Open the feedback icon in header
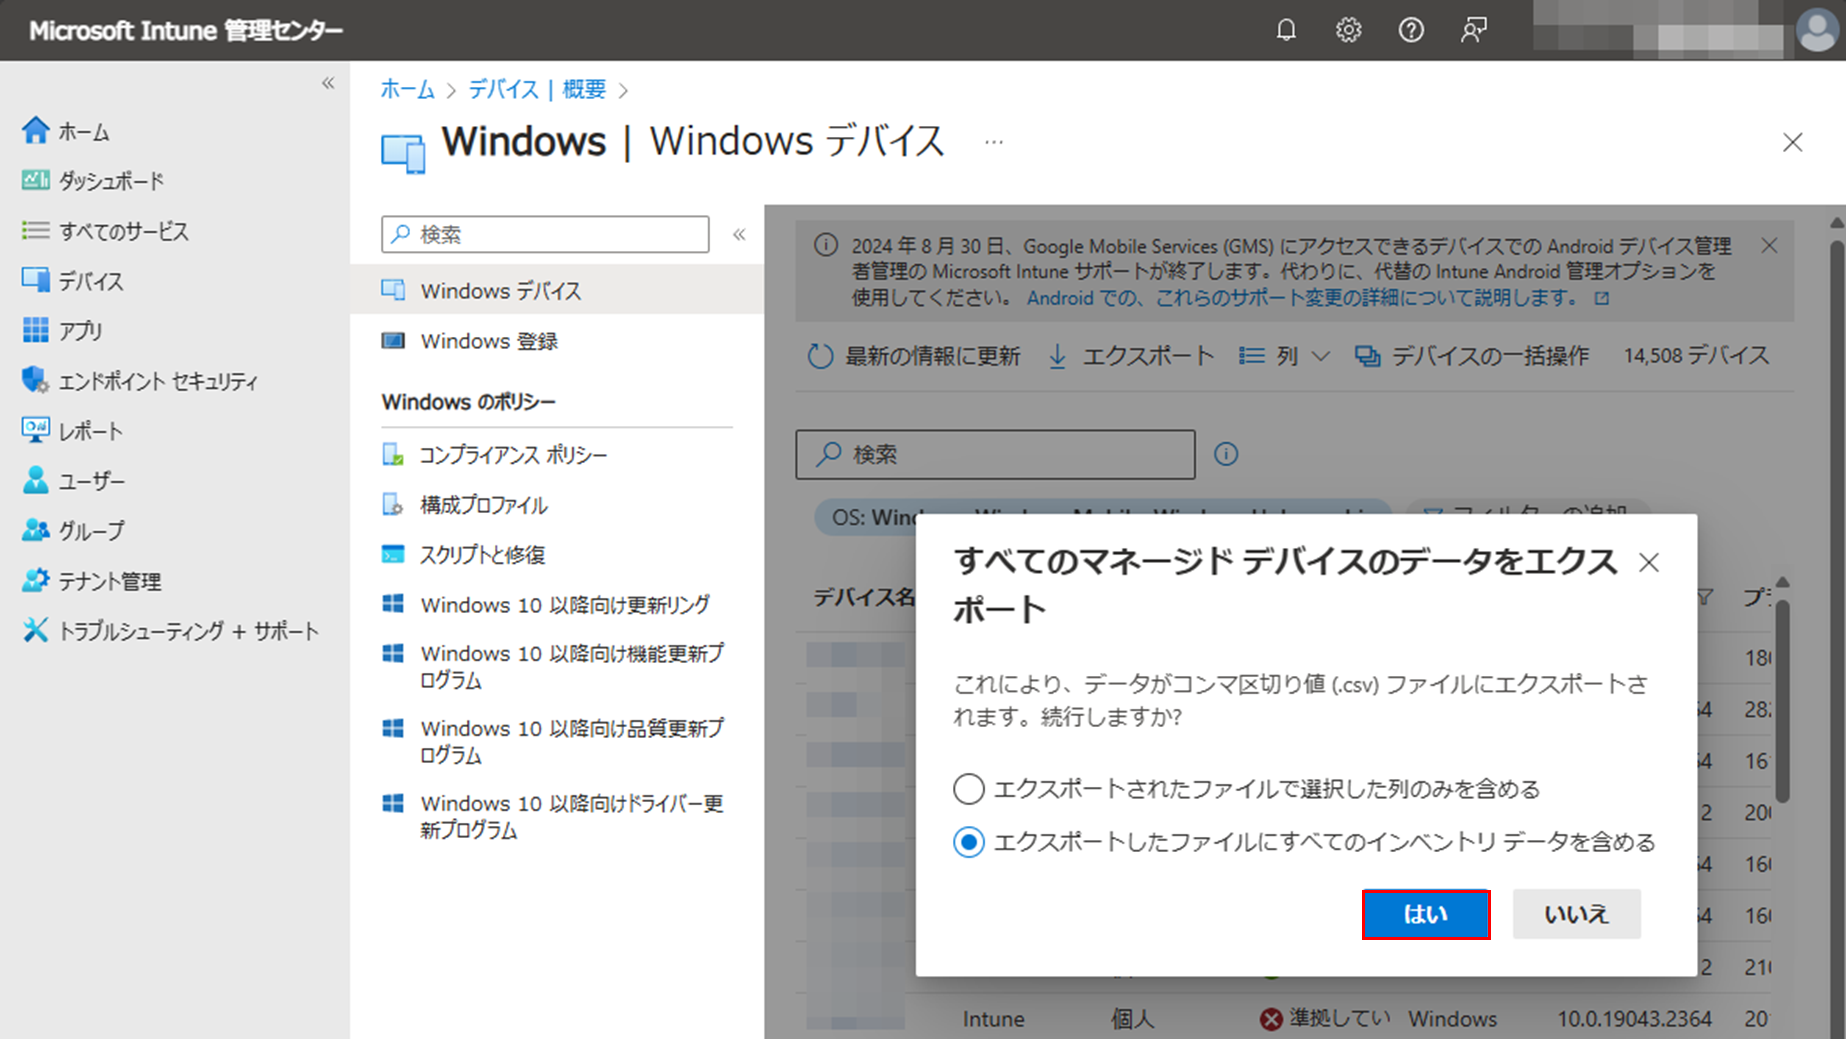Image resolution: width=1846 pixels, height=1039 pixels. [x=1473, y=30]
